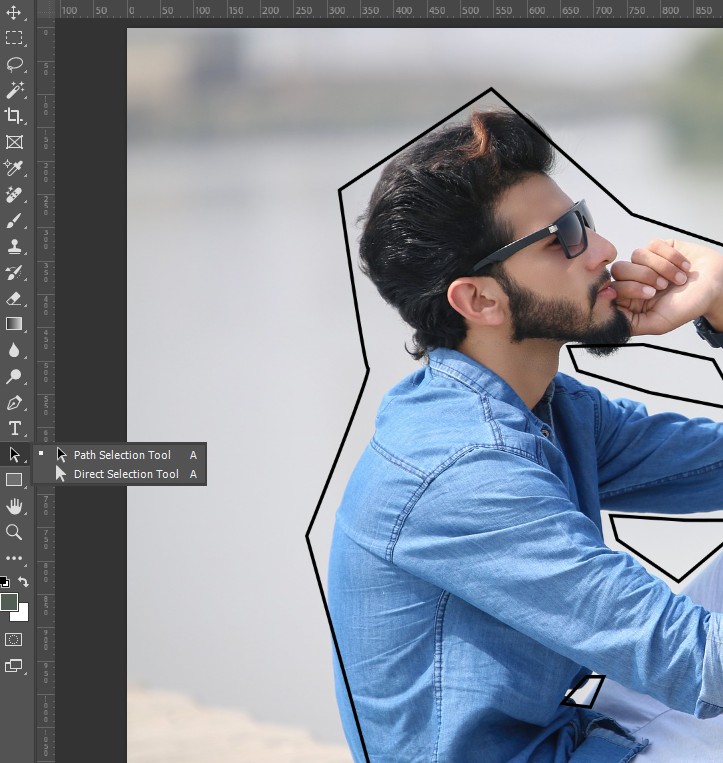The height and width of the screenshot is (763, 723).
Task: Swap foreground and background colors
Action: (x=23, y=581)
